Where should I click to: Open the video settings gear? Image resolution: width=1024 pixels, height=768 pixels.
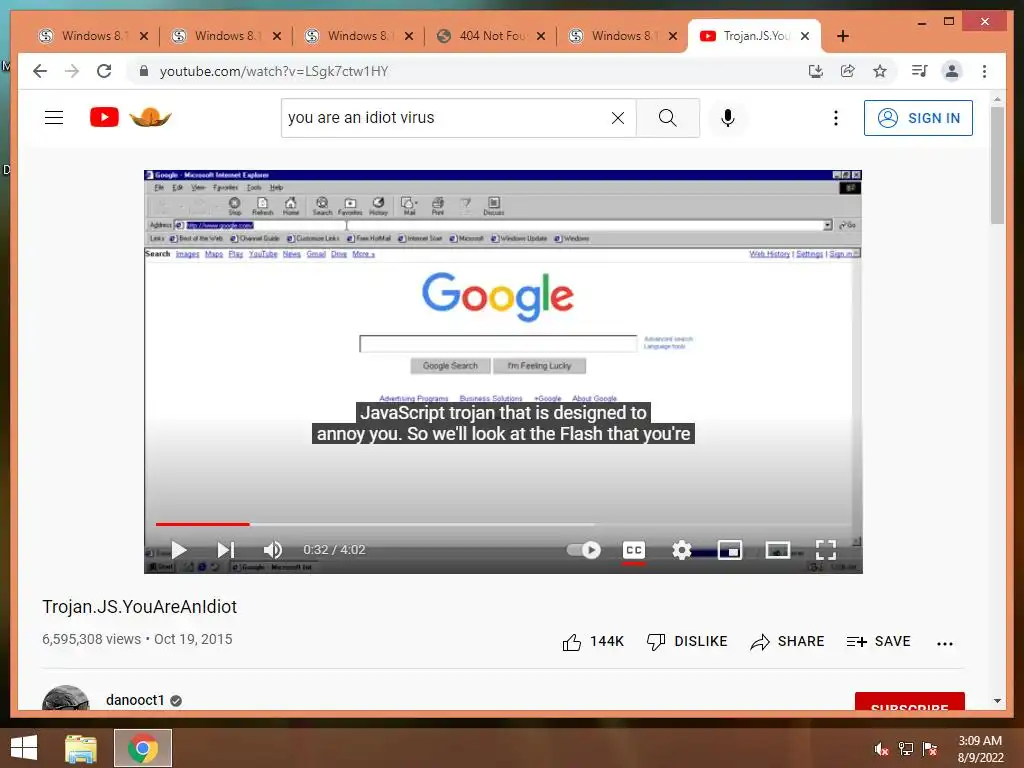[x=681, y=550]
